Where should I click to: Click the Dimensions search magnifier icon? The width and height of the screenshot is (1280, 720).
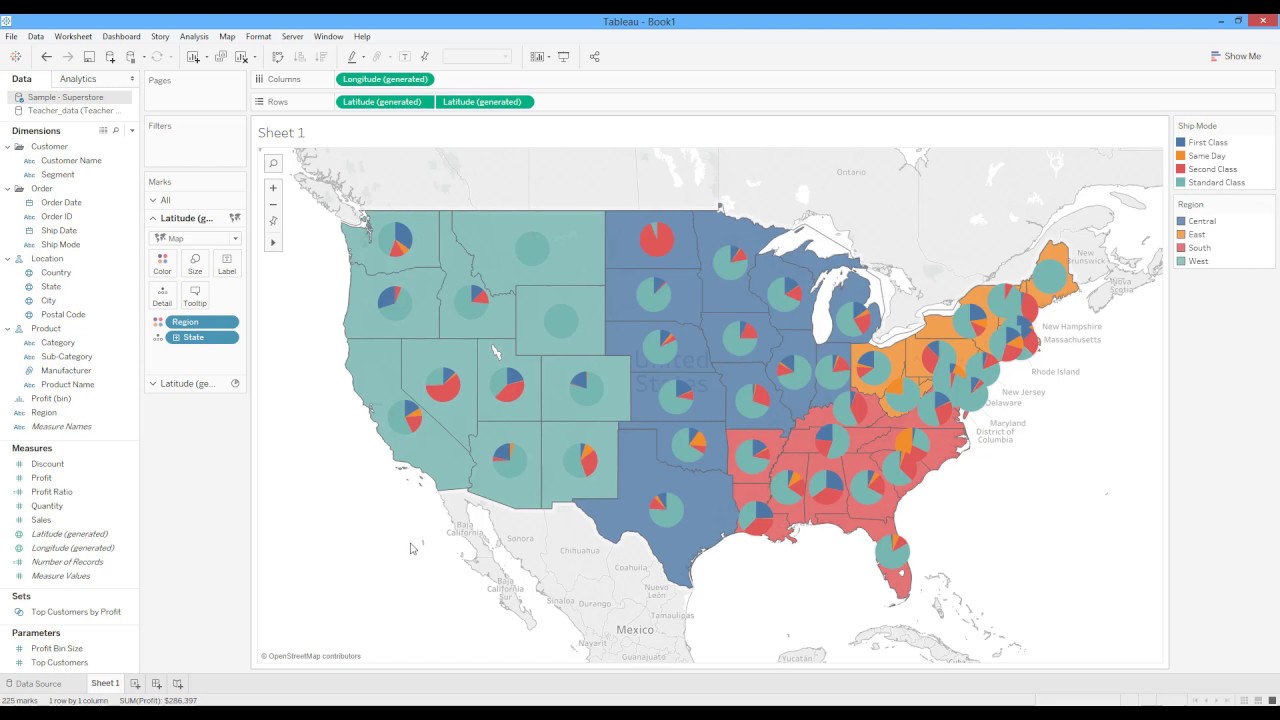116,131
